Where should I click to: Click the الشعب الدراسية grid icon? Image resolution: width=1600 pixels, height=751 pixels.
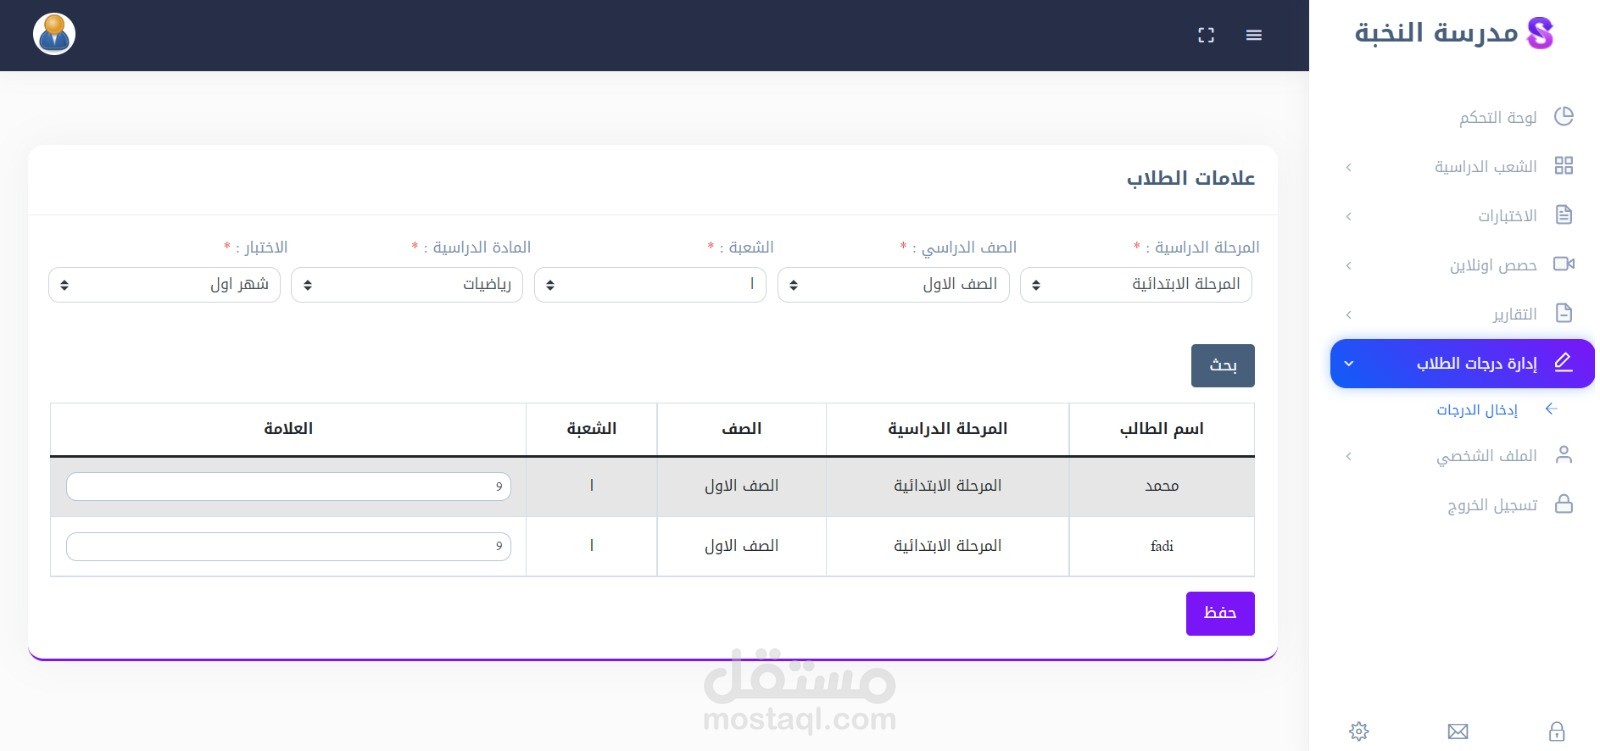pyautogui.click(x=1564, y=165)
